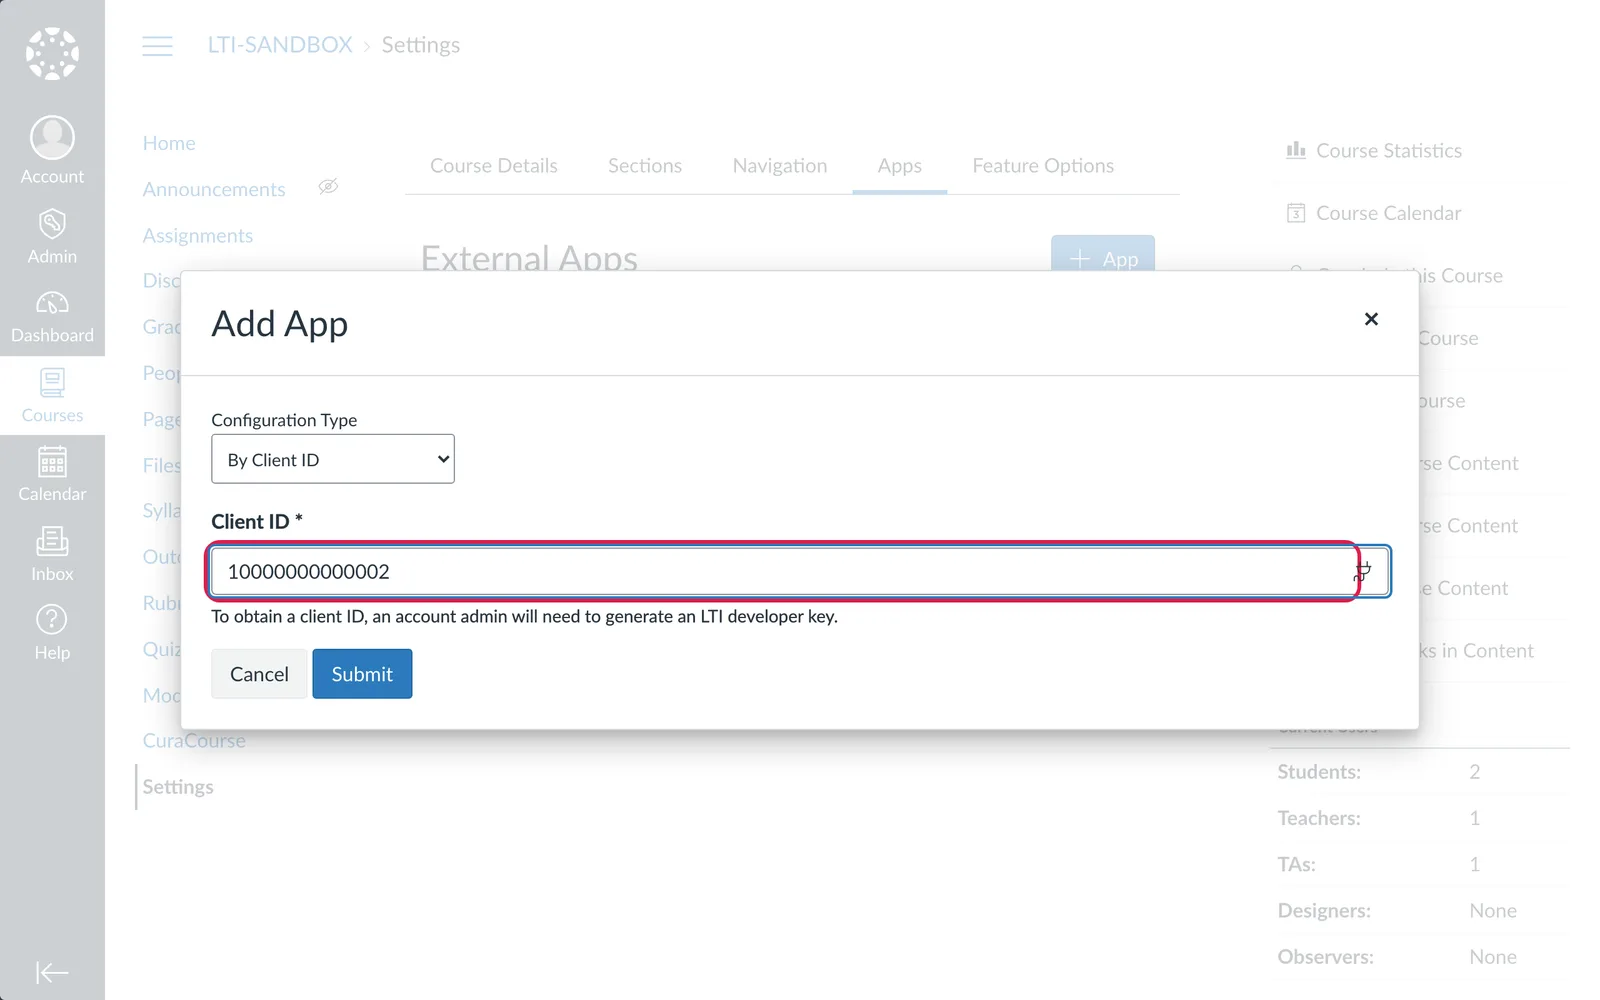Toggle the hamburger course menu
The image size is (1600, 1000).
click(157, 46)
